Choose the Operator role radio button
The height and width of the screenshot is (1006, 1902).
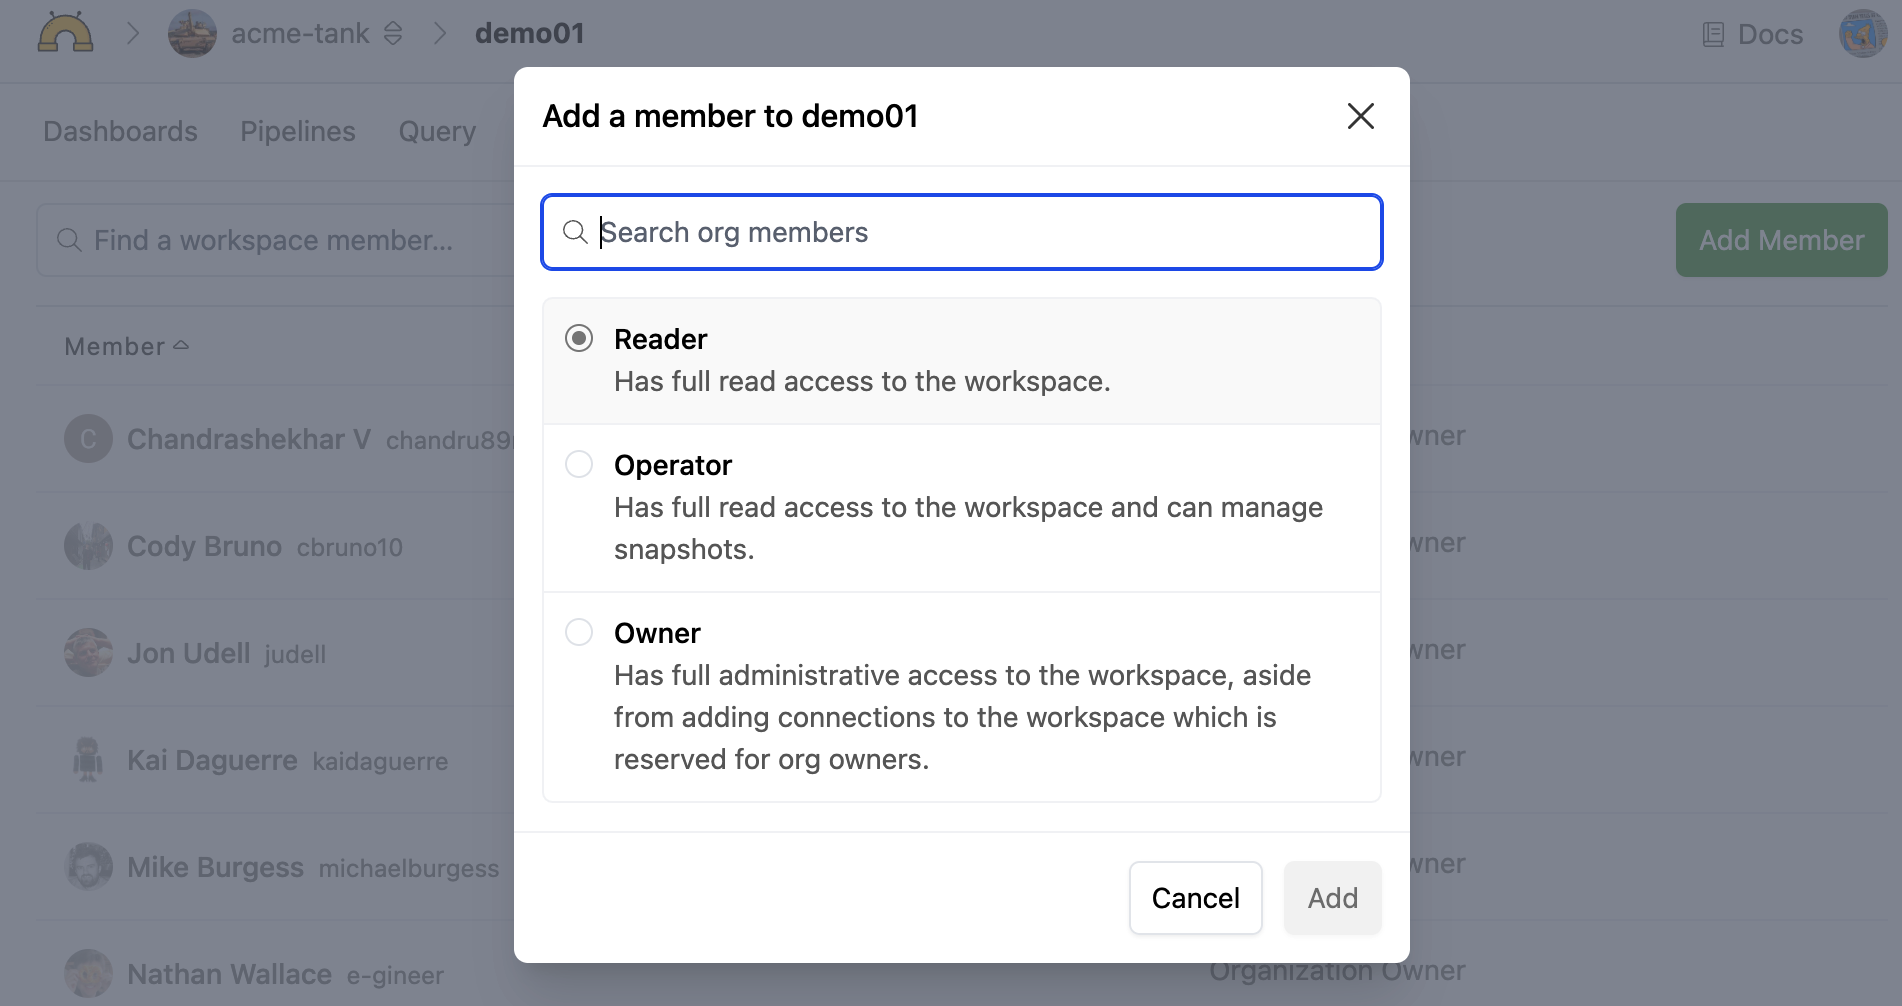pyautogui.click(x=579, y=464)
